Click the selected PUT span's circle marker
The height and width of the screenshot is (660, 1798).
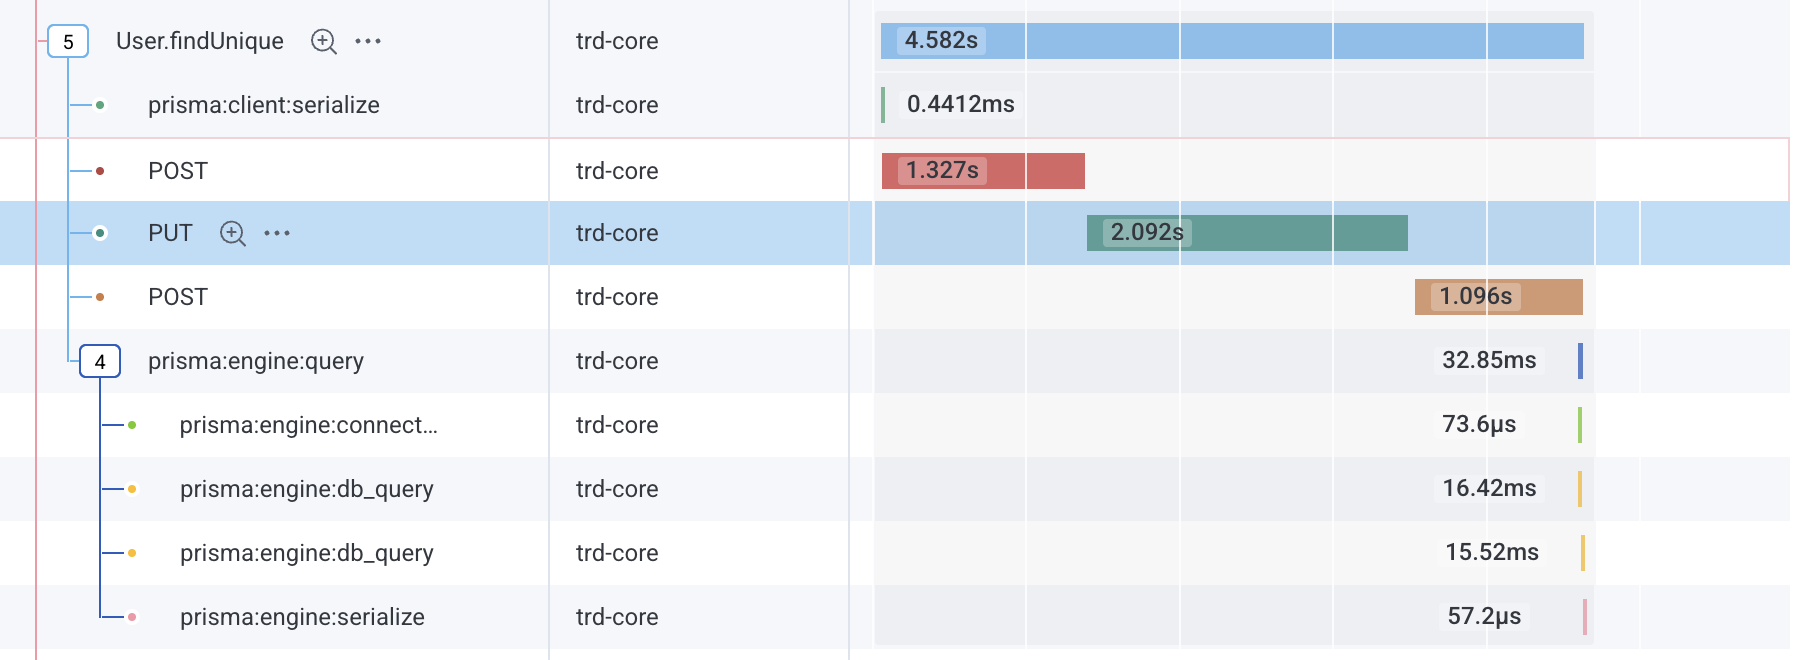tap(100, 233)
